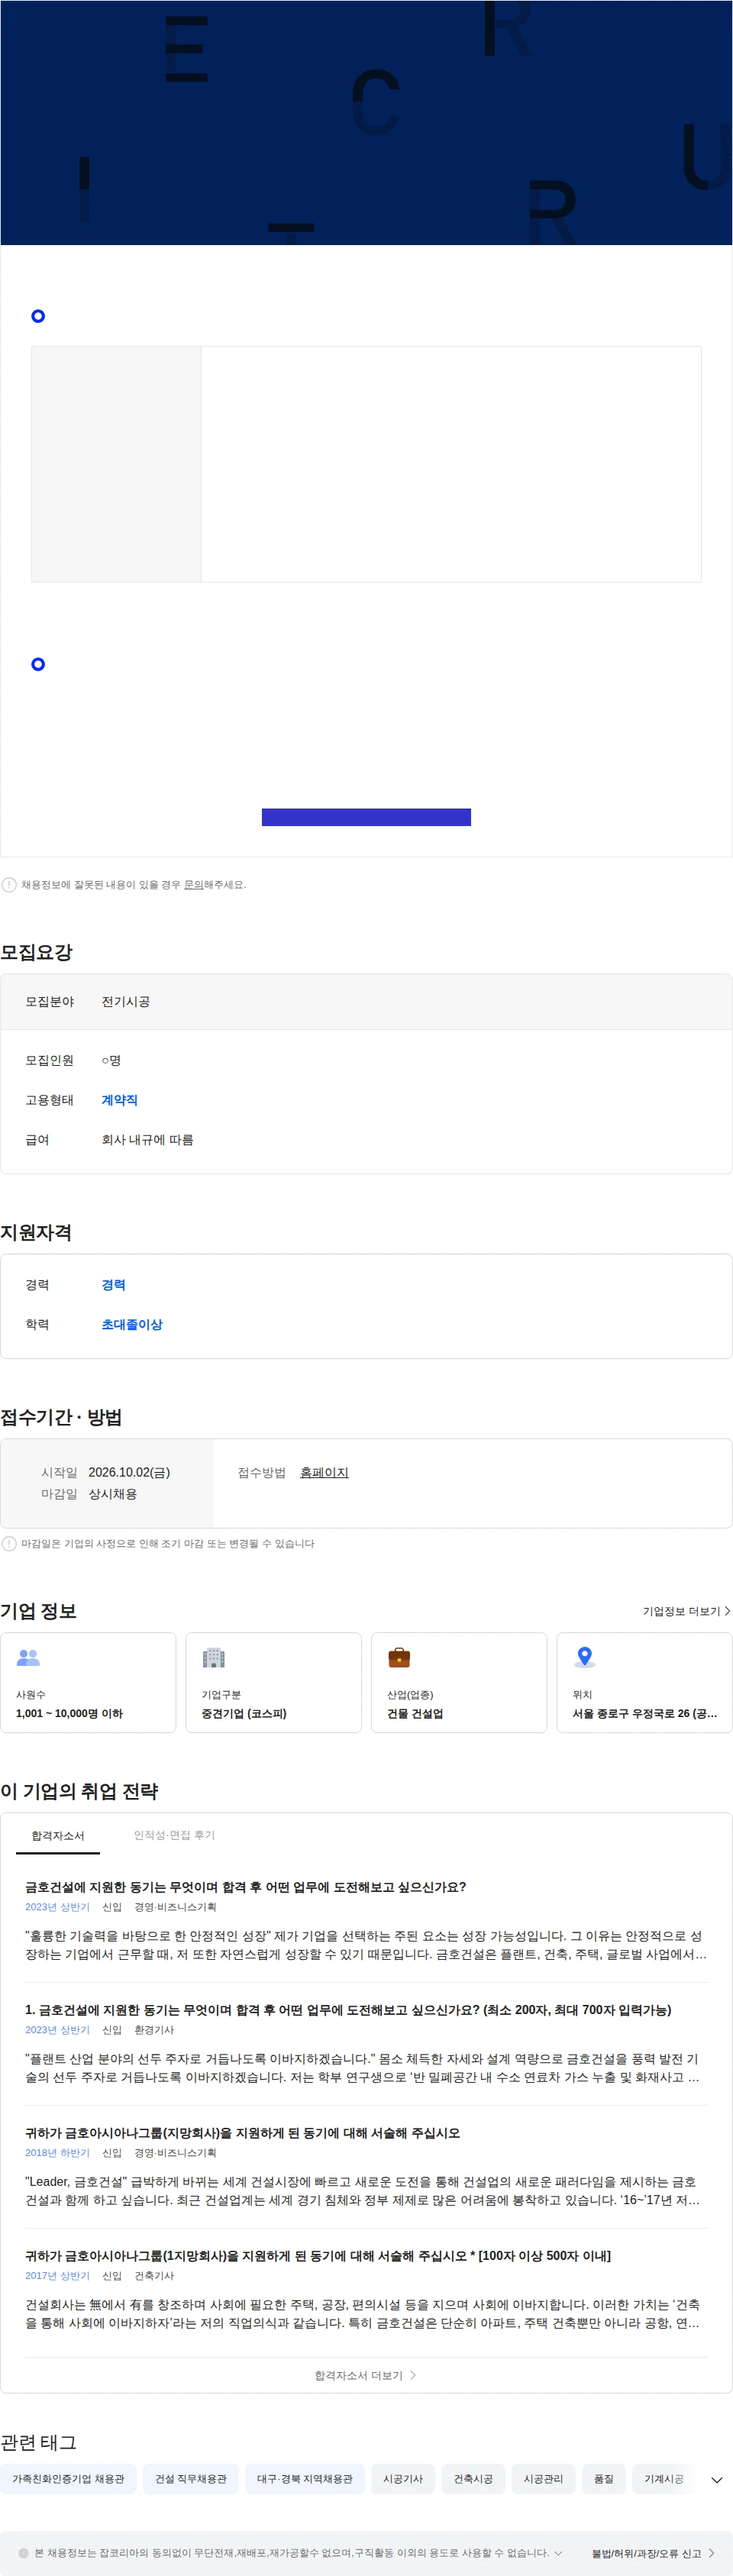The image size is (733, 2576).
Task: Click the 기계시공 tag
Action: [664, 2479]
